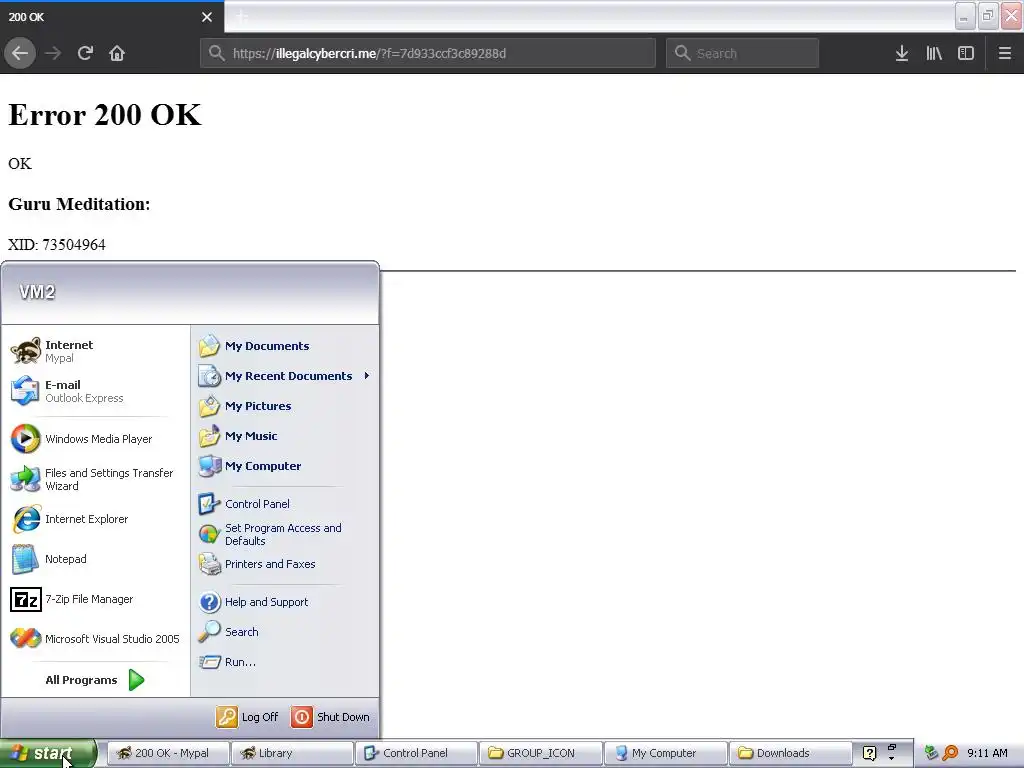Expand All Programs list

95,680
